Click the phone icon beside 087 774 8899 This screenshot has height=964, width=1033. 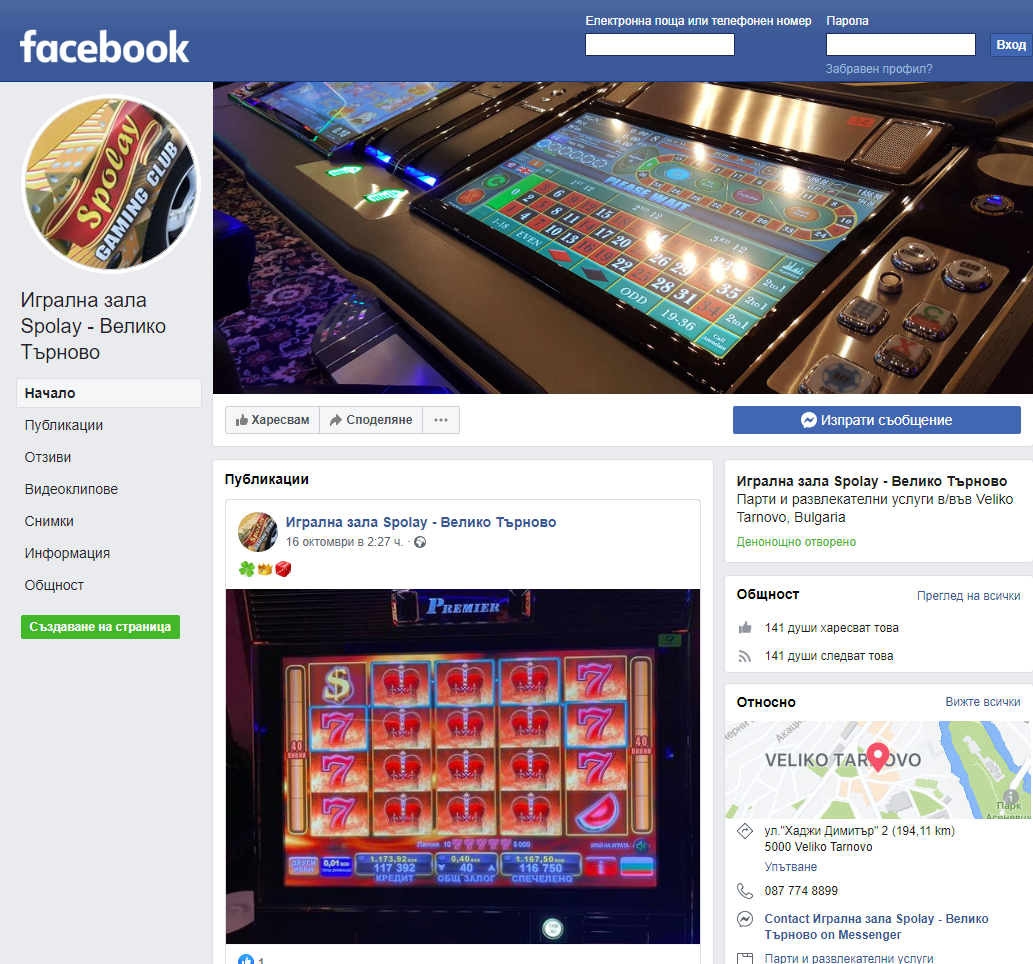(x=744, y=891)
